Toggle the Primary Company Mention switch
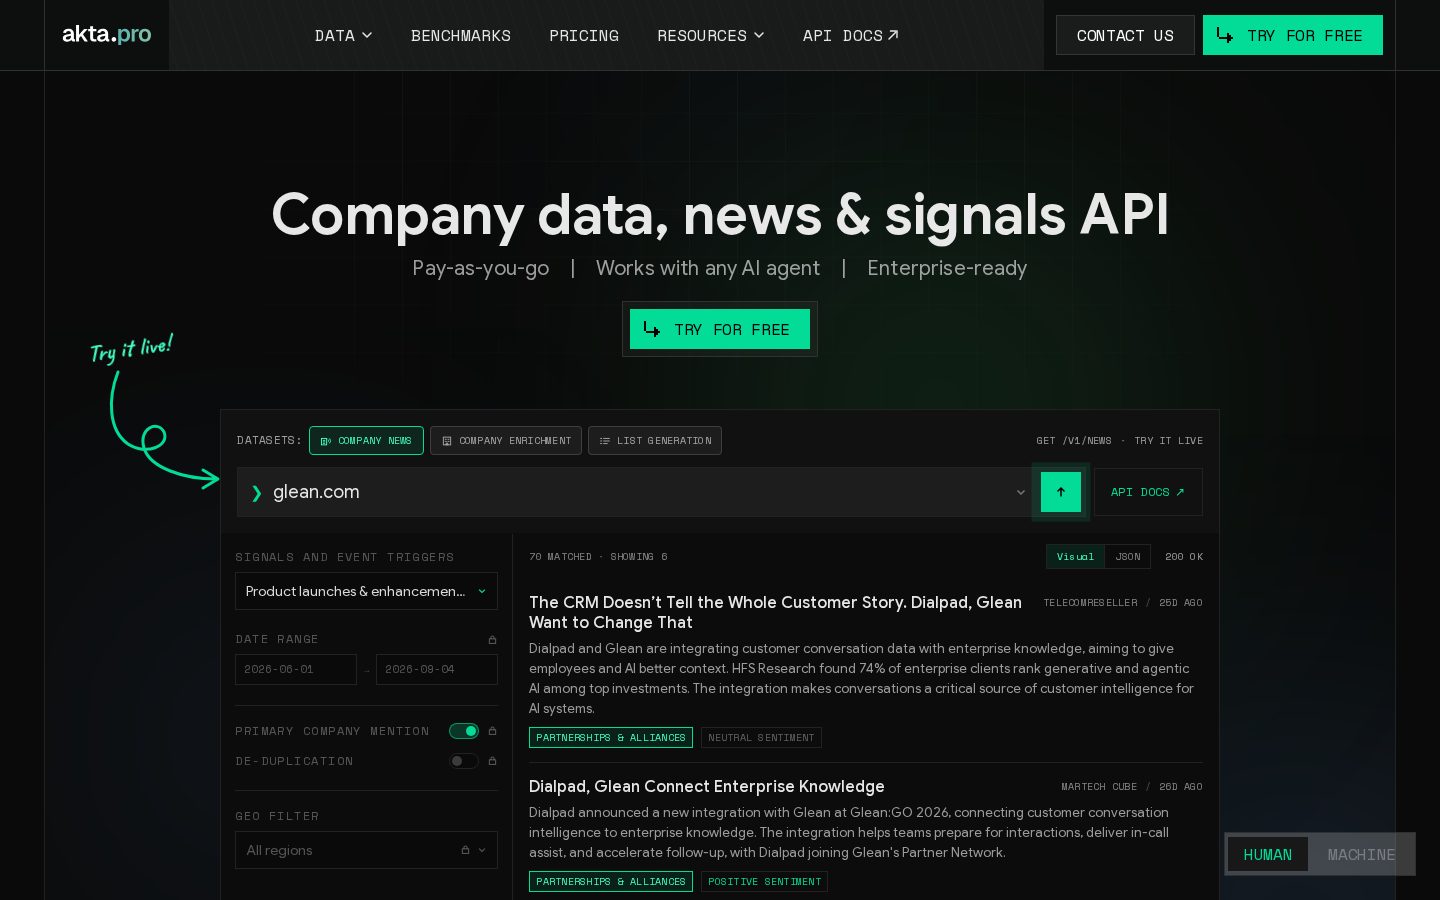This screenshot has width=1440, height=900. click(x=464, y=731)
